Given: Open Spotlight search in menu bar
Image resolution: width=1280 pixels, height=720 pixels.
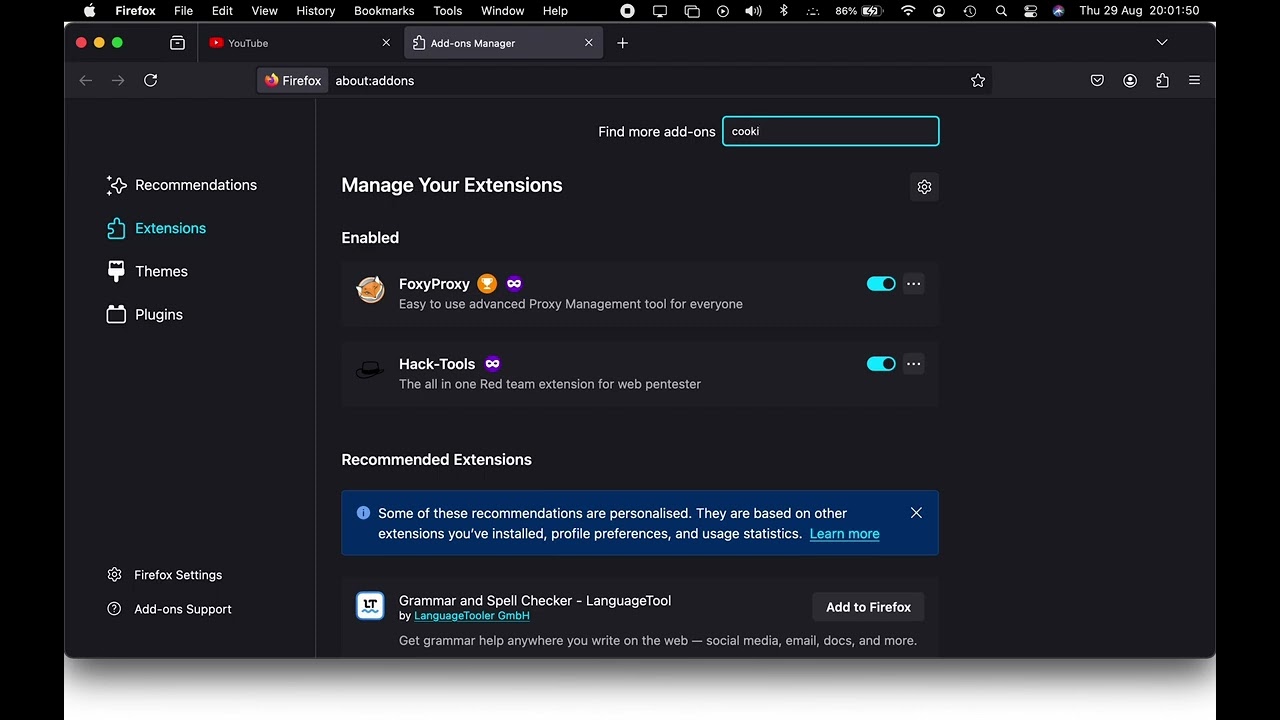Looking at the screenshot, I should (x=1001, y=11).
